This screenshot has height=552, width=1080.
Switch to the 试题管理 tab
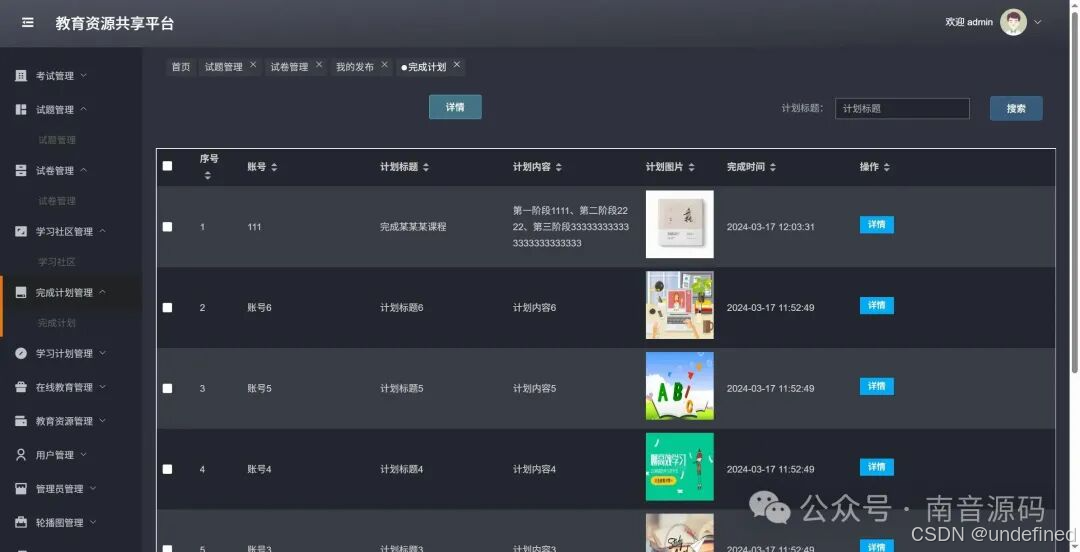pos(224,67)
